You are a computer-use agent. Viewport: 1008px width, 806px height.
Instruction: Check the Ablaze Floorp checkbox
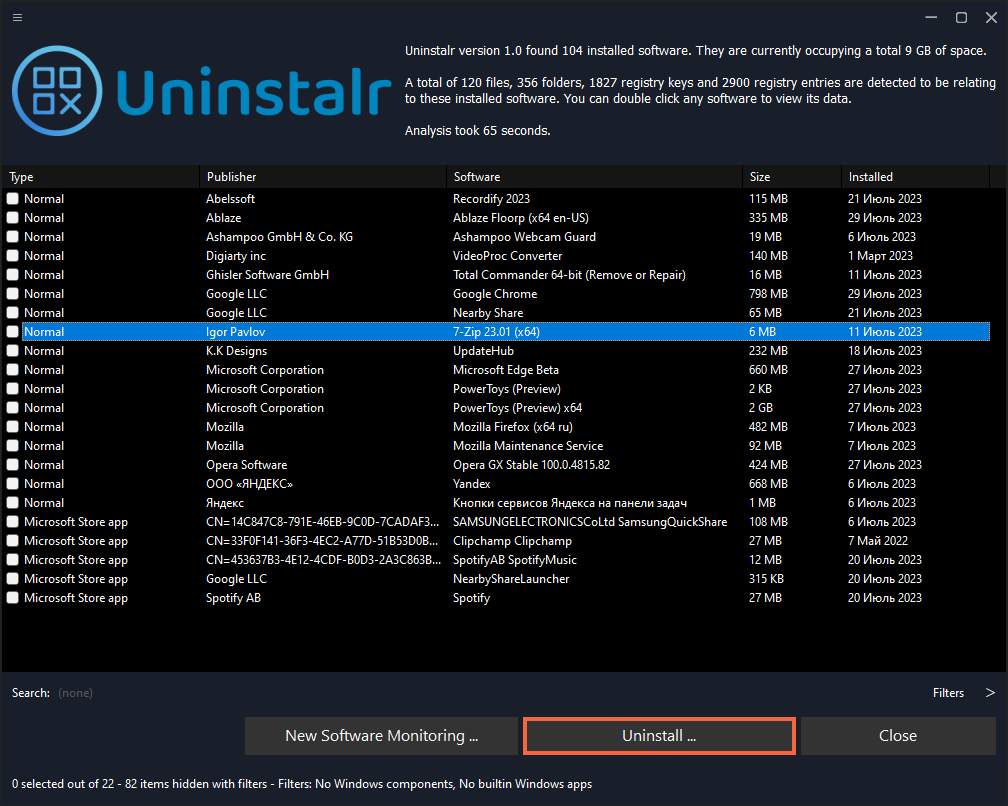12,218
